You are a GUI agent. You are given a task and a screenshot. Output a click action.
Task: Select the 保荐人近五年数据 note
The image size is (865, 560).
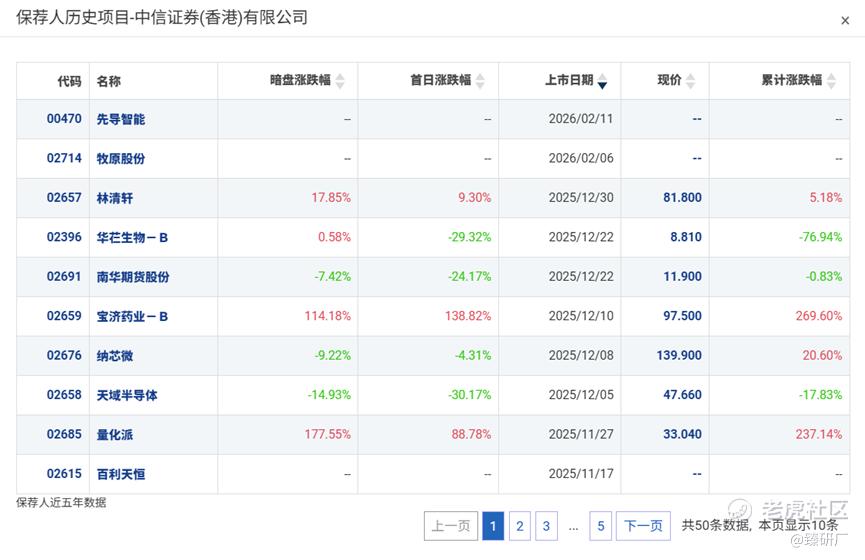[x=61, y=503]
